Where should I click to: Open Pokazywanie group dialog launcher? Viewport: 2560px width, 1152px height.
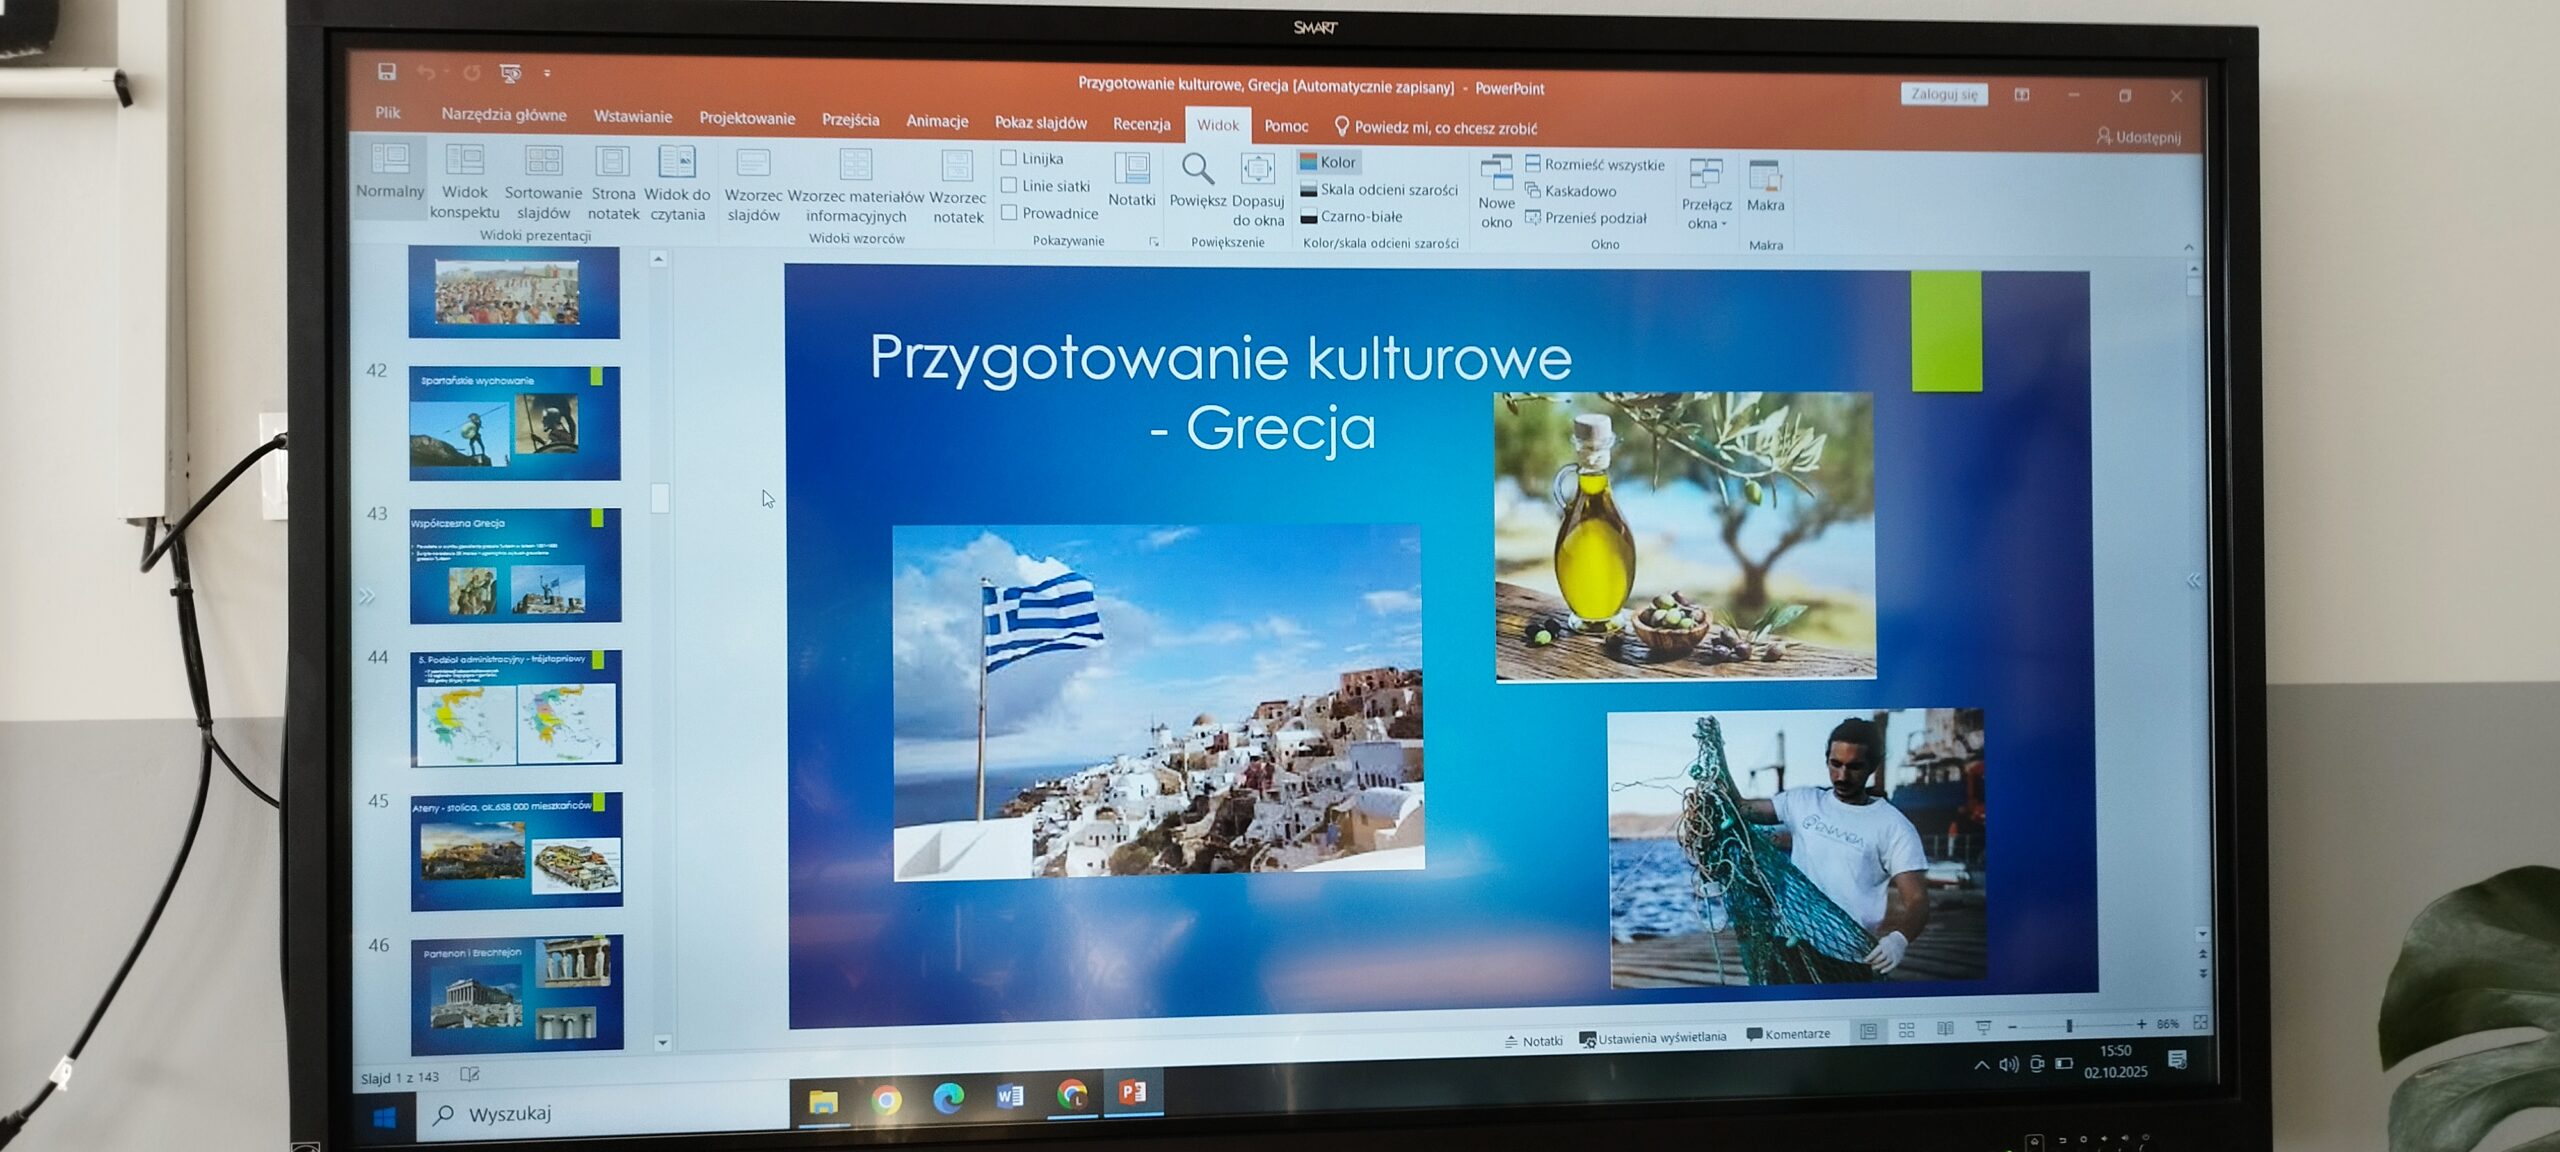pyautogui.click(x=1154, y=242)
